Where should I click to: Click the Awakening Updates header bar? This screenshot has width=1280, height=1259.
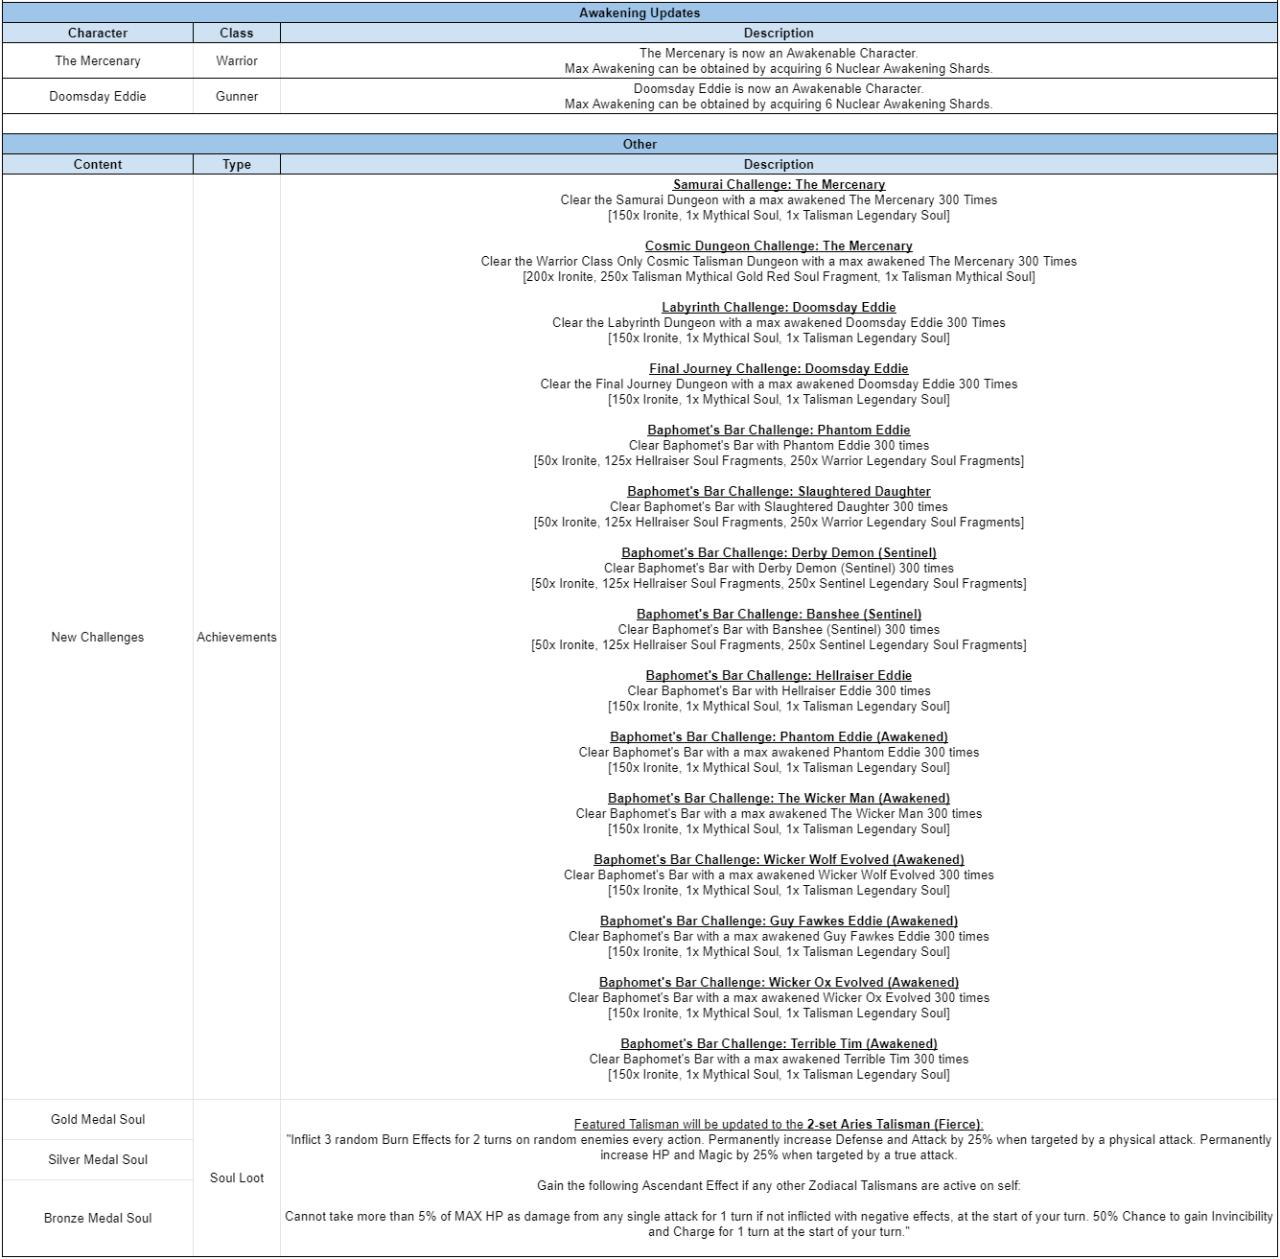(x=639, y=13)
